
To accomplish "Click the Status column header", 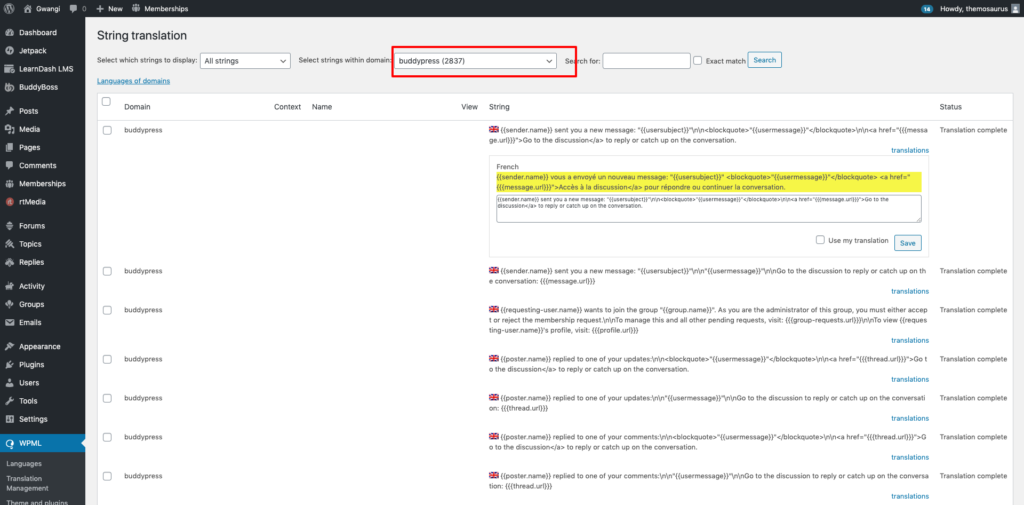I will click(950, 107).
